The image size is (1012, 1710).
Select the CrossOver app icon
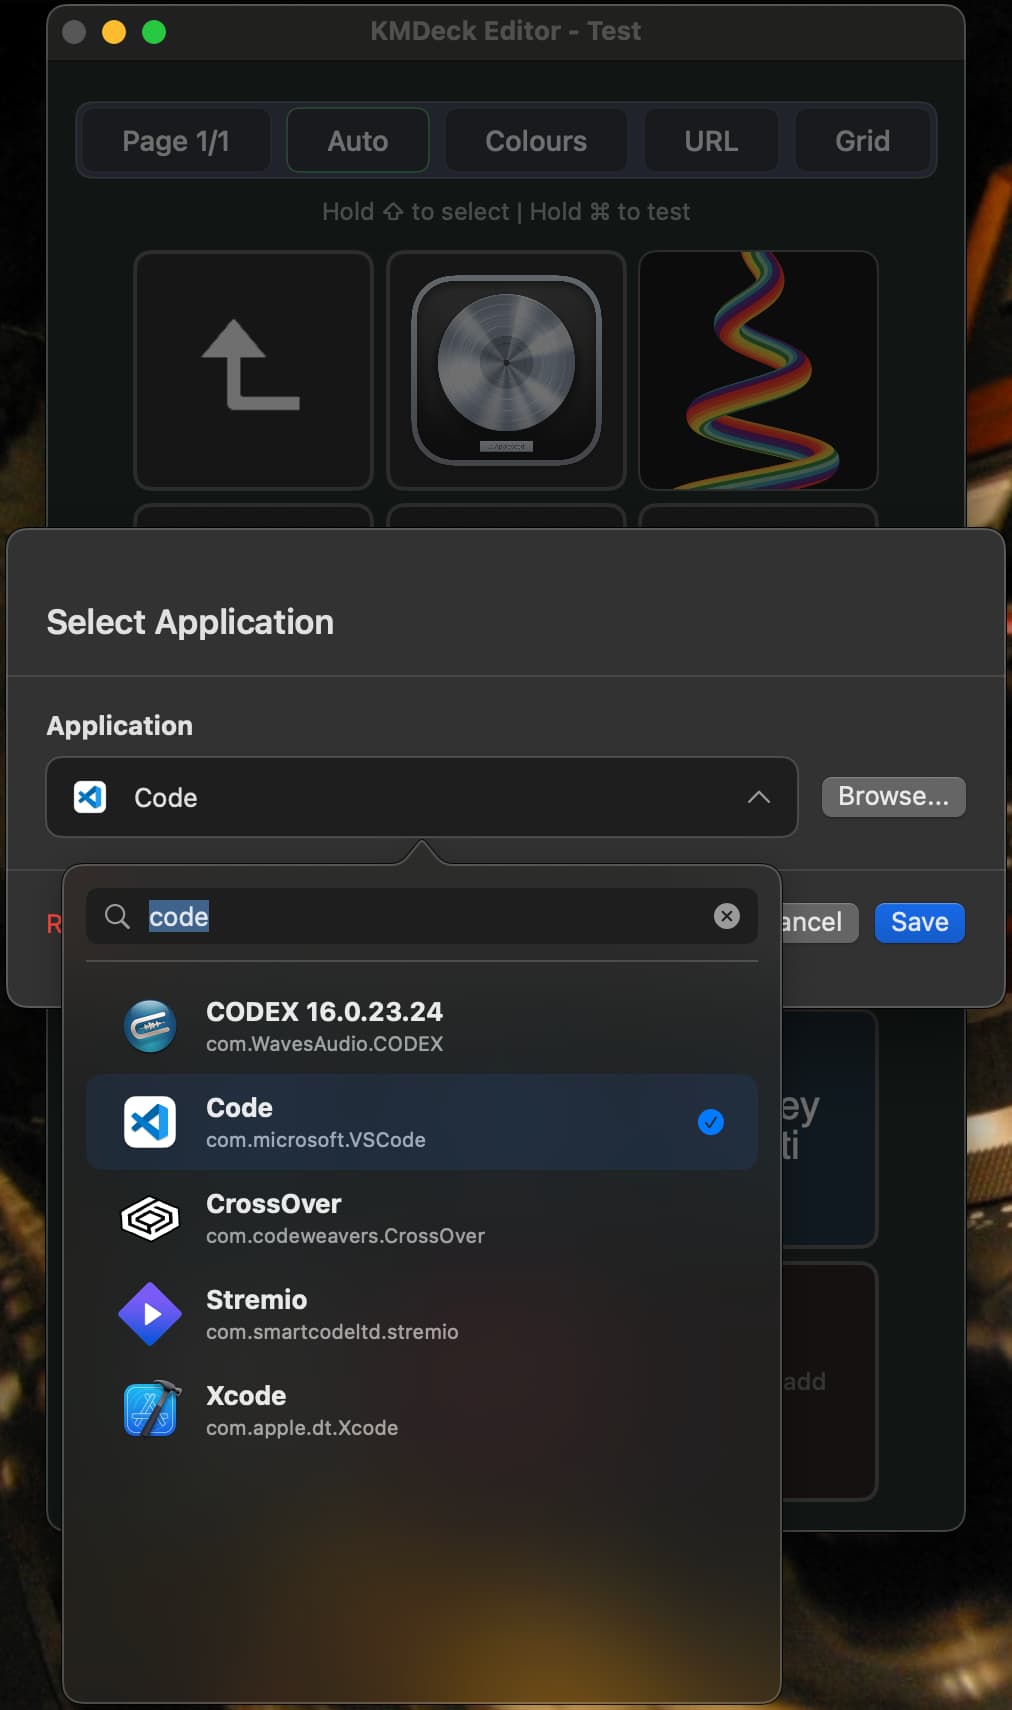150,1218
